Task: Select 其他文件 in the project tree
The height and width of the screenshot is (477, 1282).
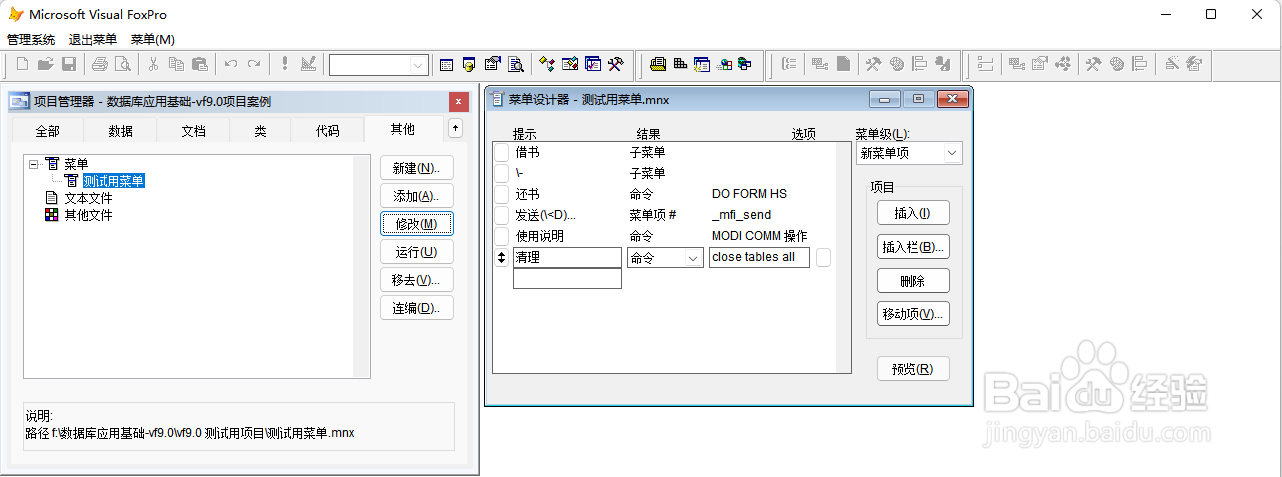Action: click(88, 215)
